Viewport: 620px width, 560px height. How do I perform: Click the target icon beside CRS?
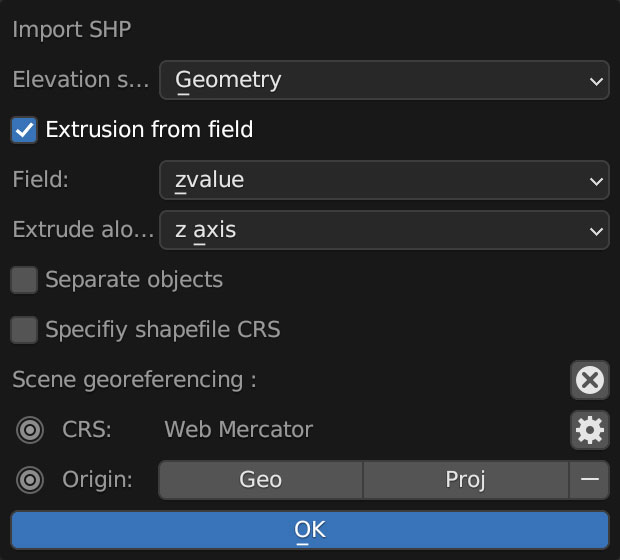tap(30, 430)
